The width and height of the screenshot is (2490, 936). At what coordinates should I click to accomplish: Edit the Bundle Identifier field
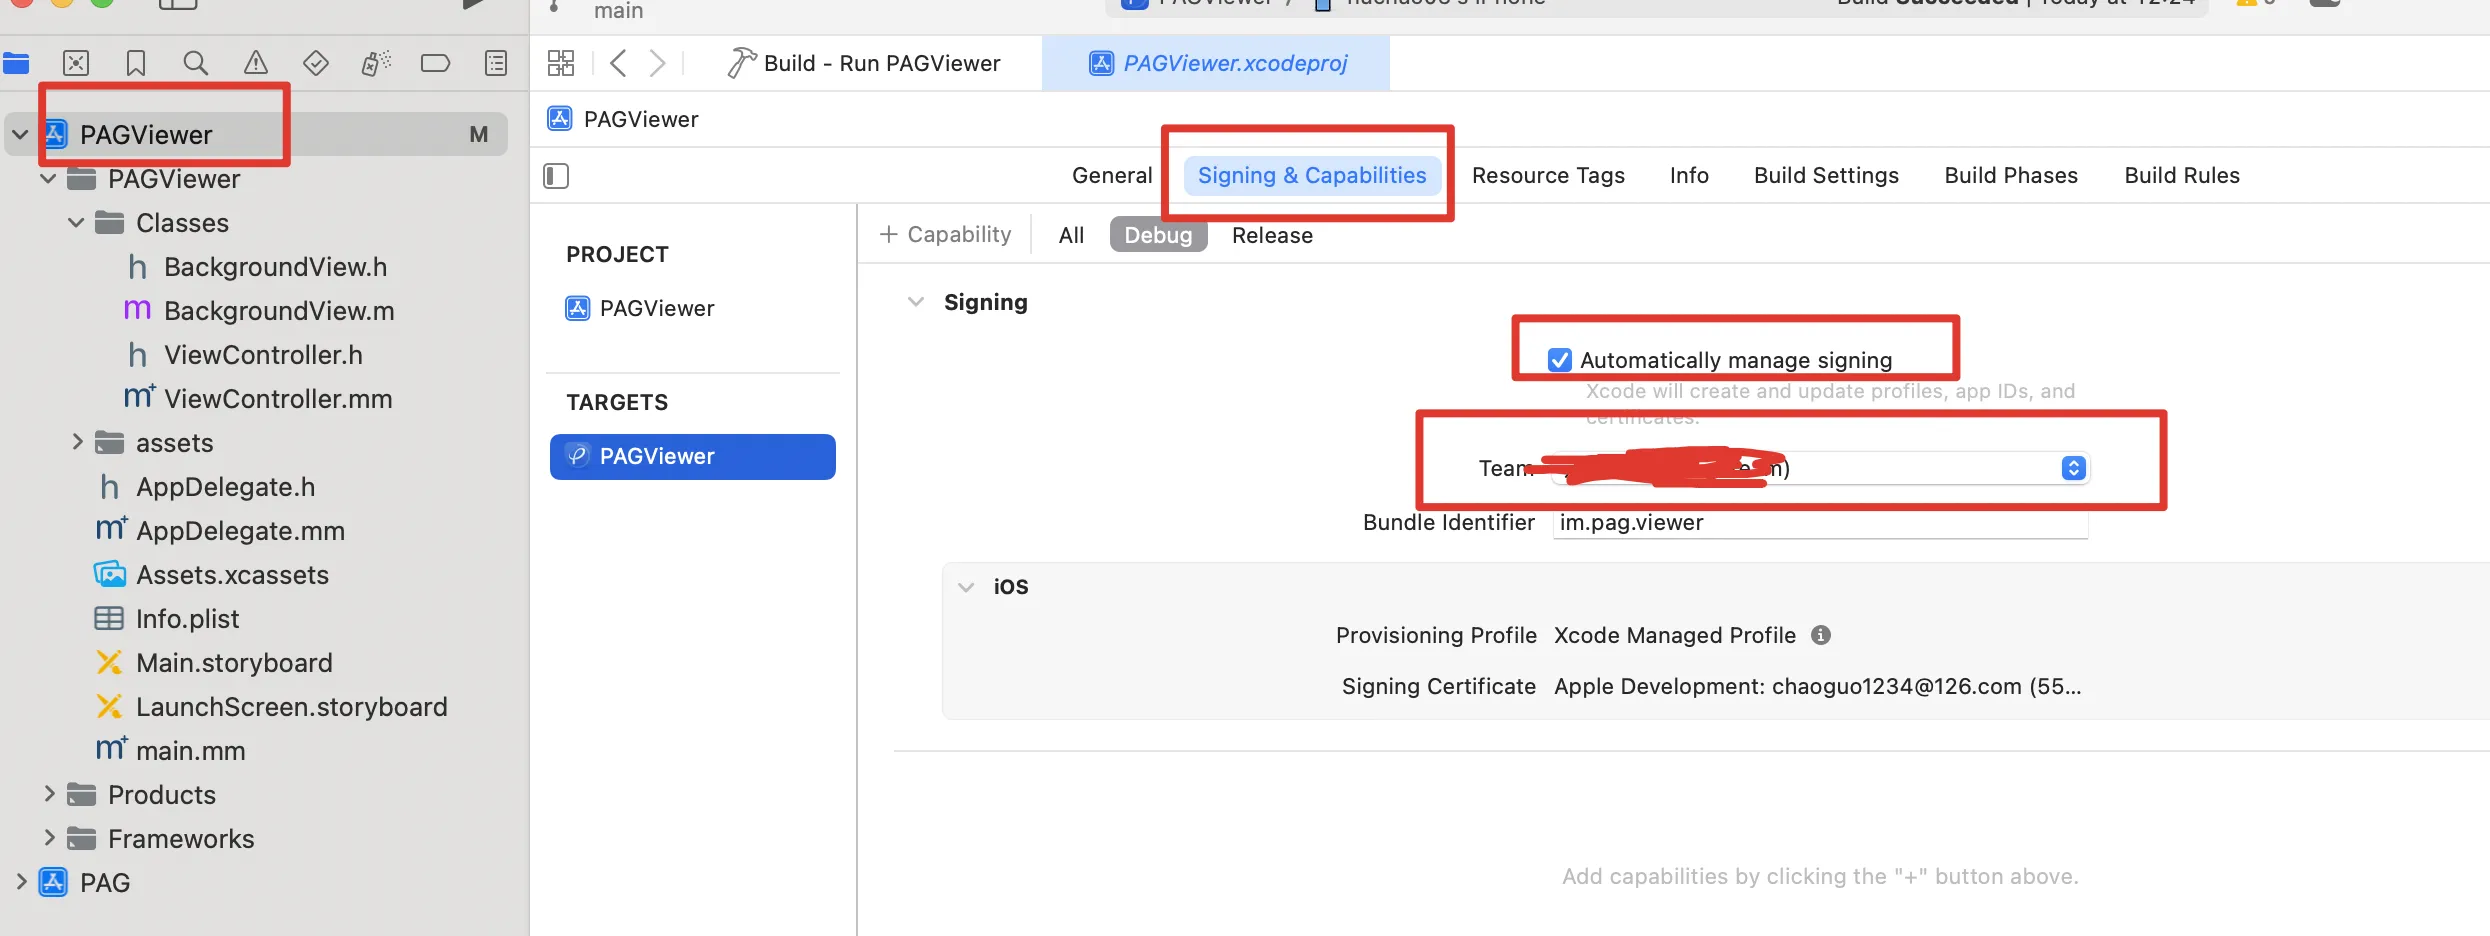point(1820,523)
